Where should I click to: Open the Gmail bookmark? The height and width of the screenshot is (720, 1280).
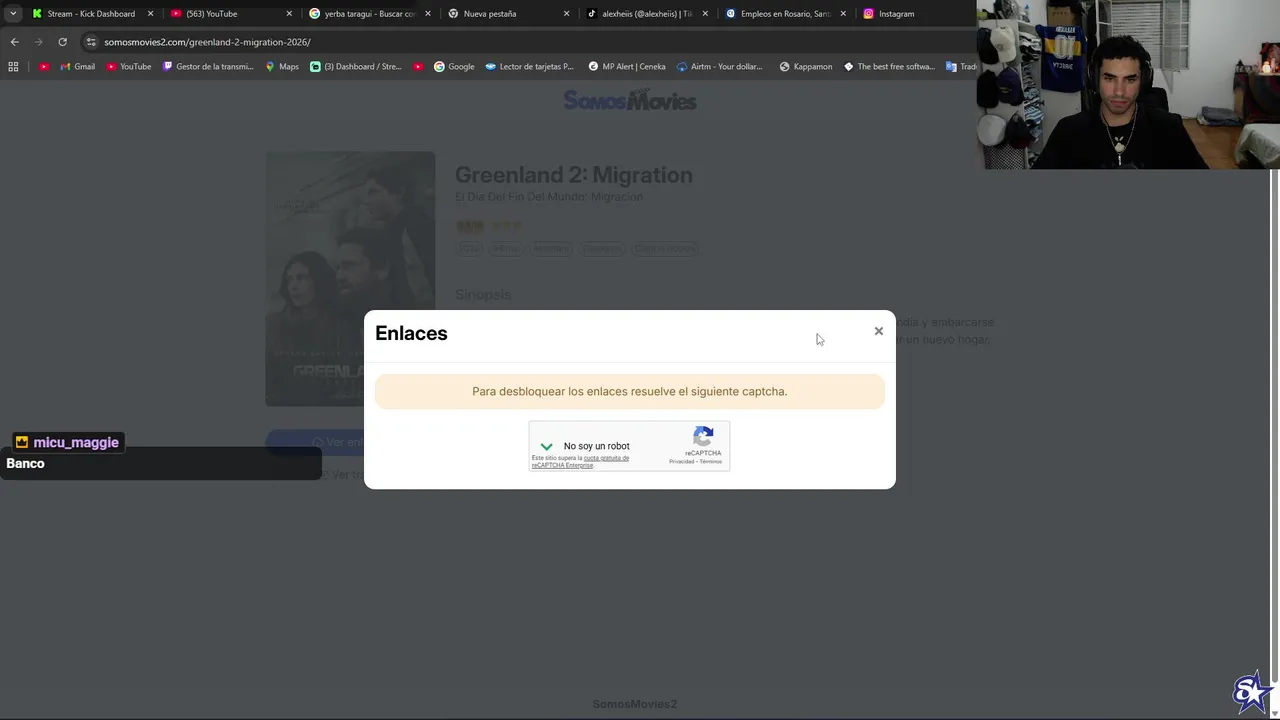77,67
